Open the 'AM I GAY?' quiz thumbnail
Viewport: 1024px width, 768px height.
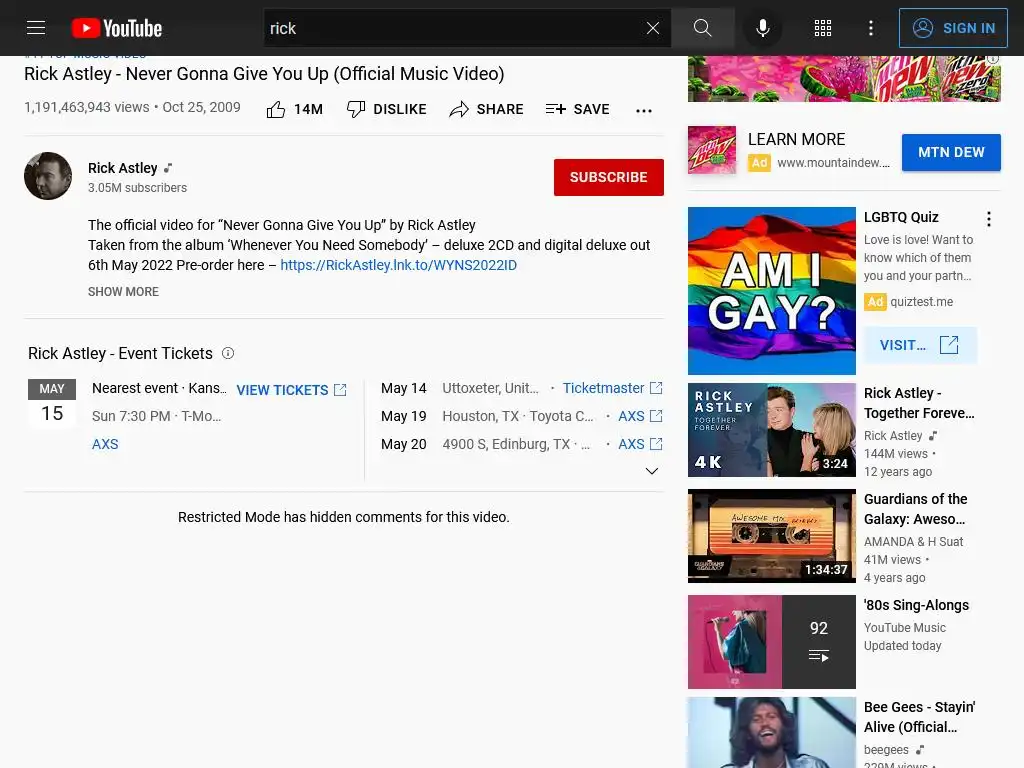tap(771, 291)
